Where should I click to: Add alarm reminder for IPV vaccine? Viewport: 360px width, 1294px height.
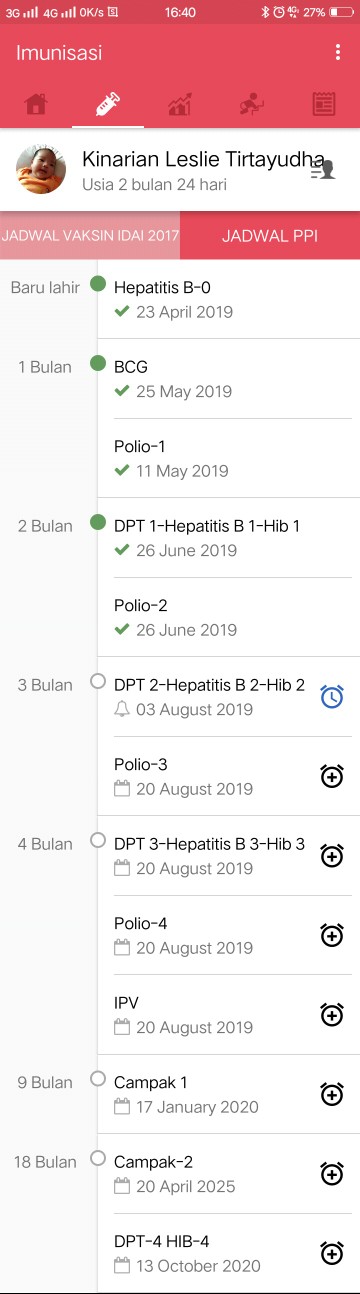(x=332, y=1014)
